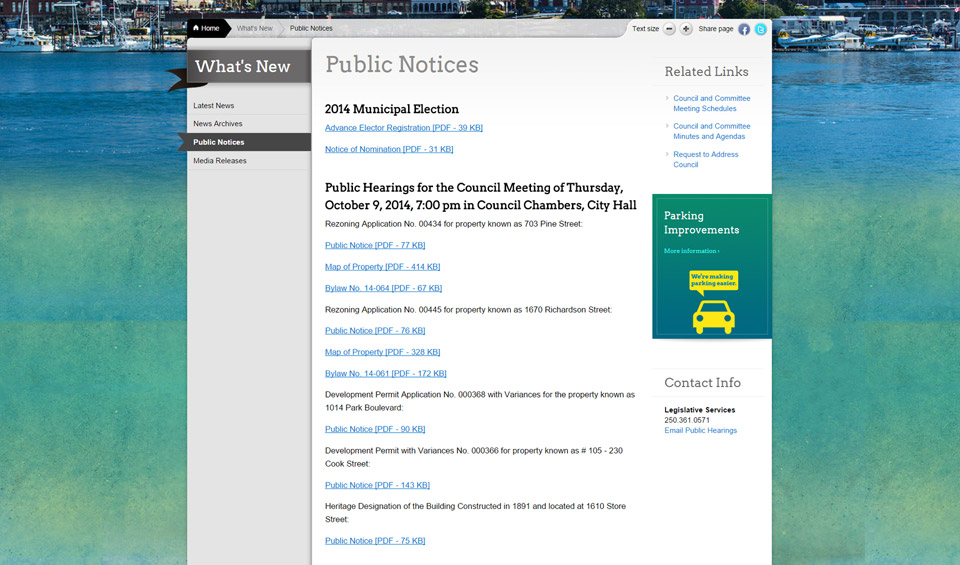The image size is (960, 565).
Task: Select Public Notices sidebar item
Action: click(219, 142)
